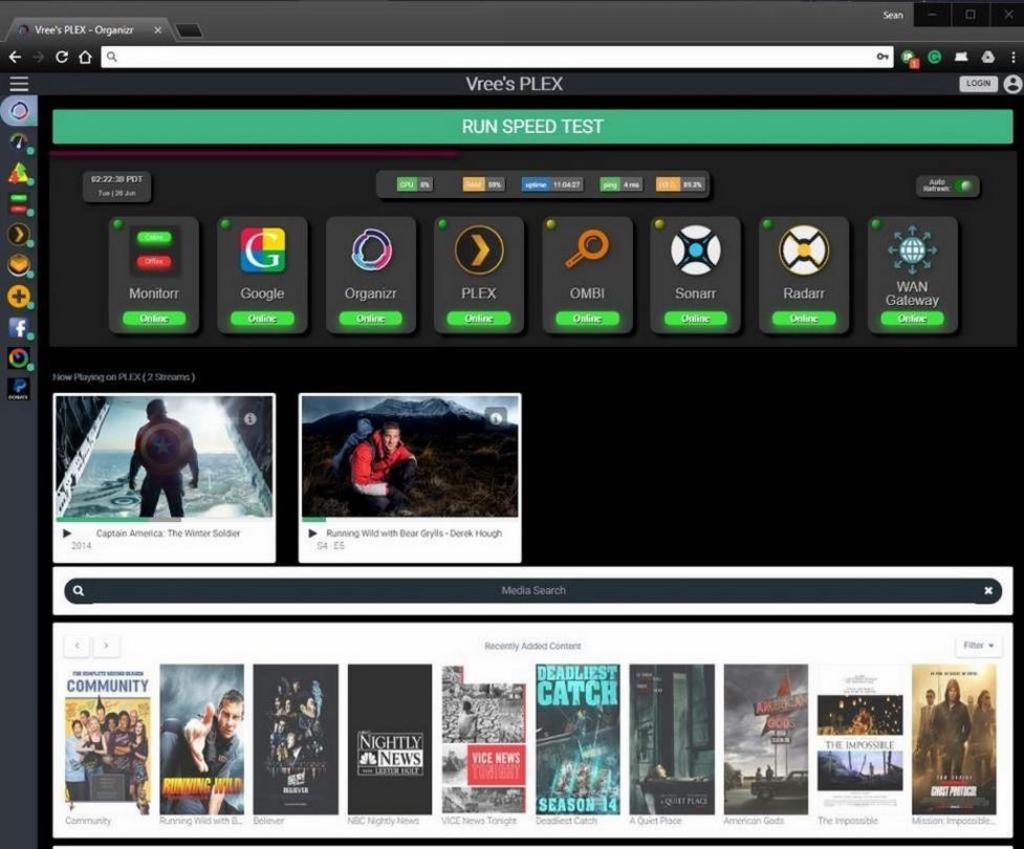Click the Running Wild stream progress bar
This screenshot has height=849, width=1024.
(x=410, y=519)
